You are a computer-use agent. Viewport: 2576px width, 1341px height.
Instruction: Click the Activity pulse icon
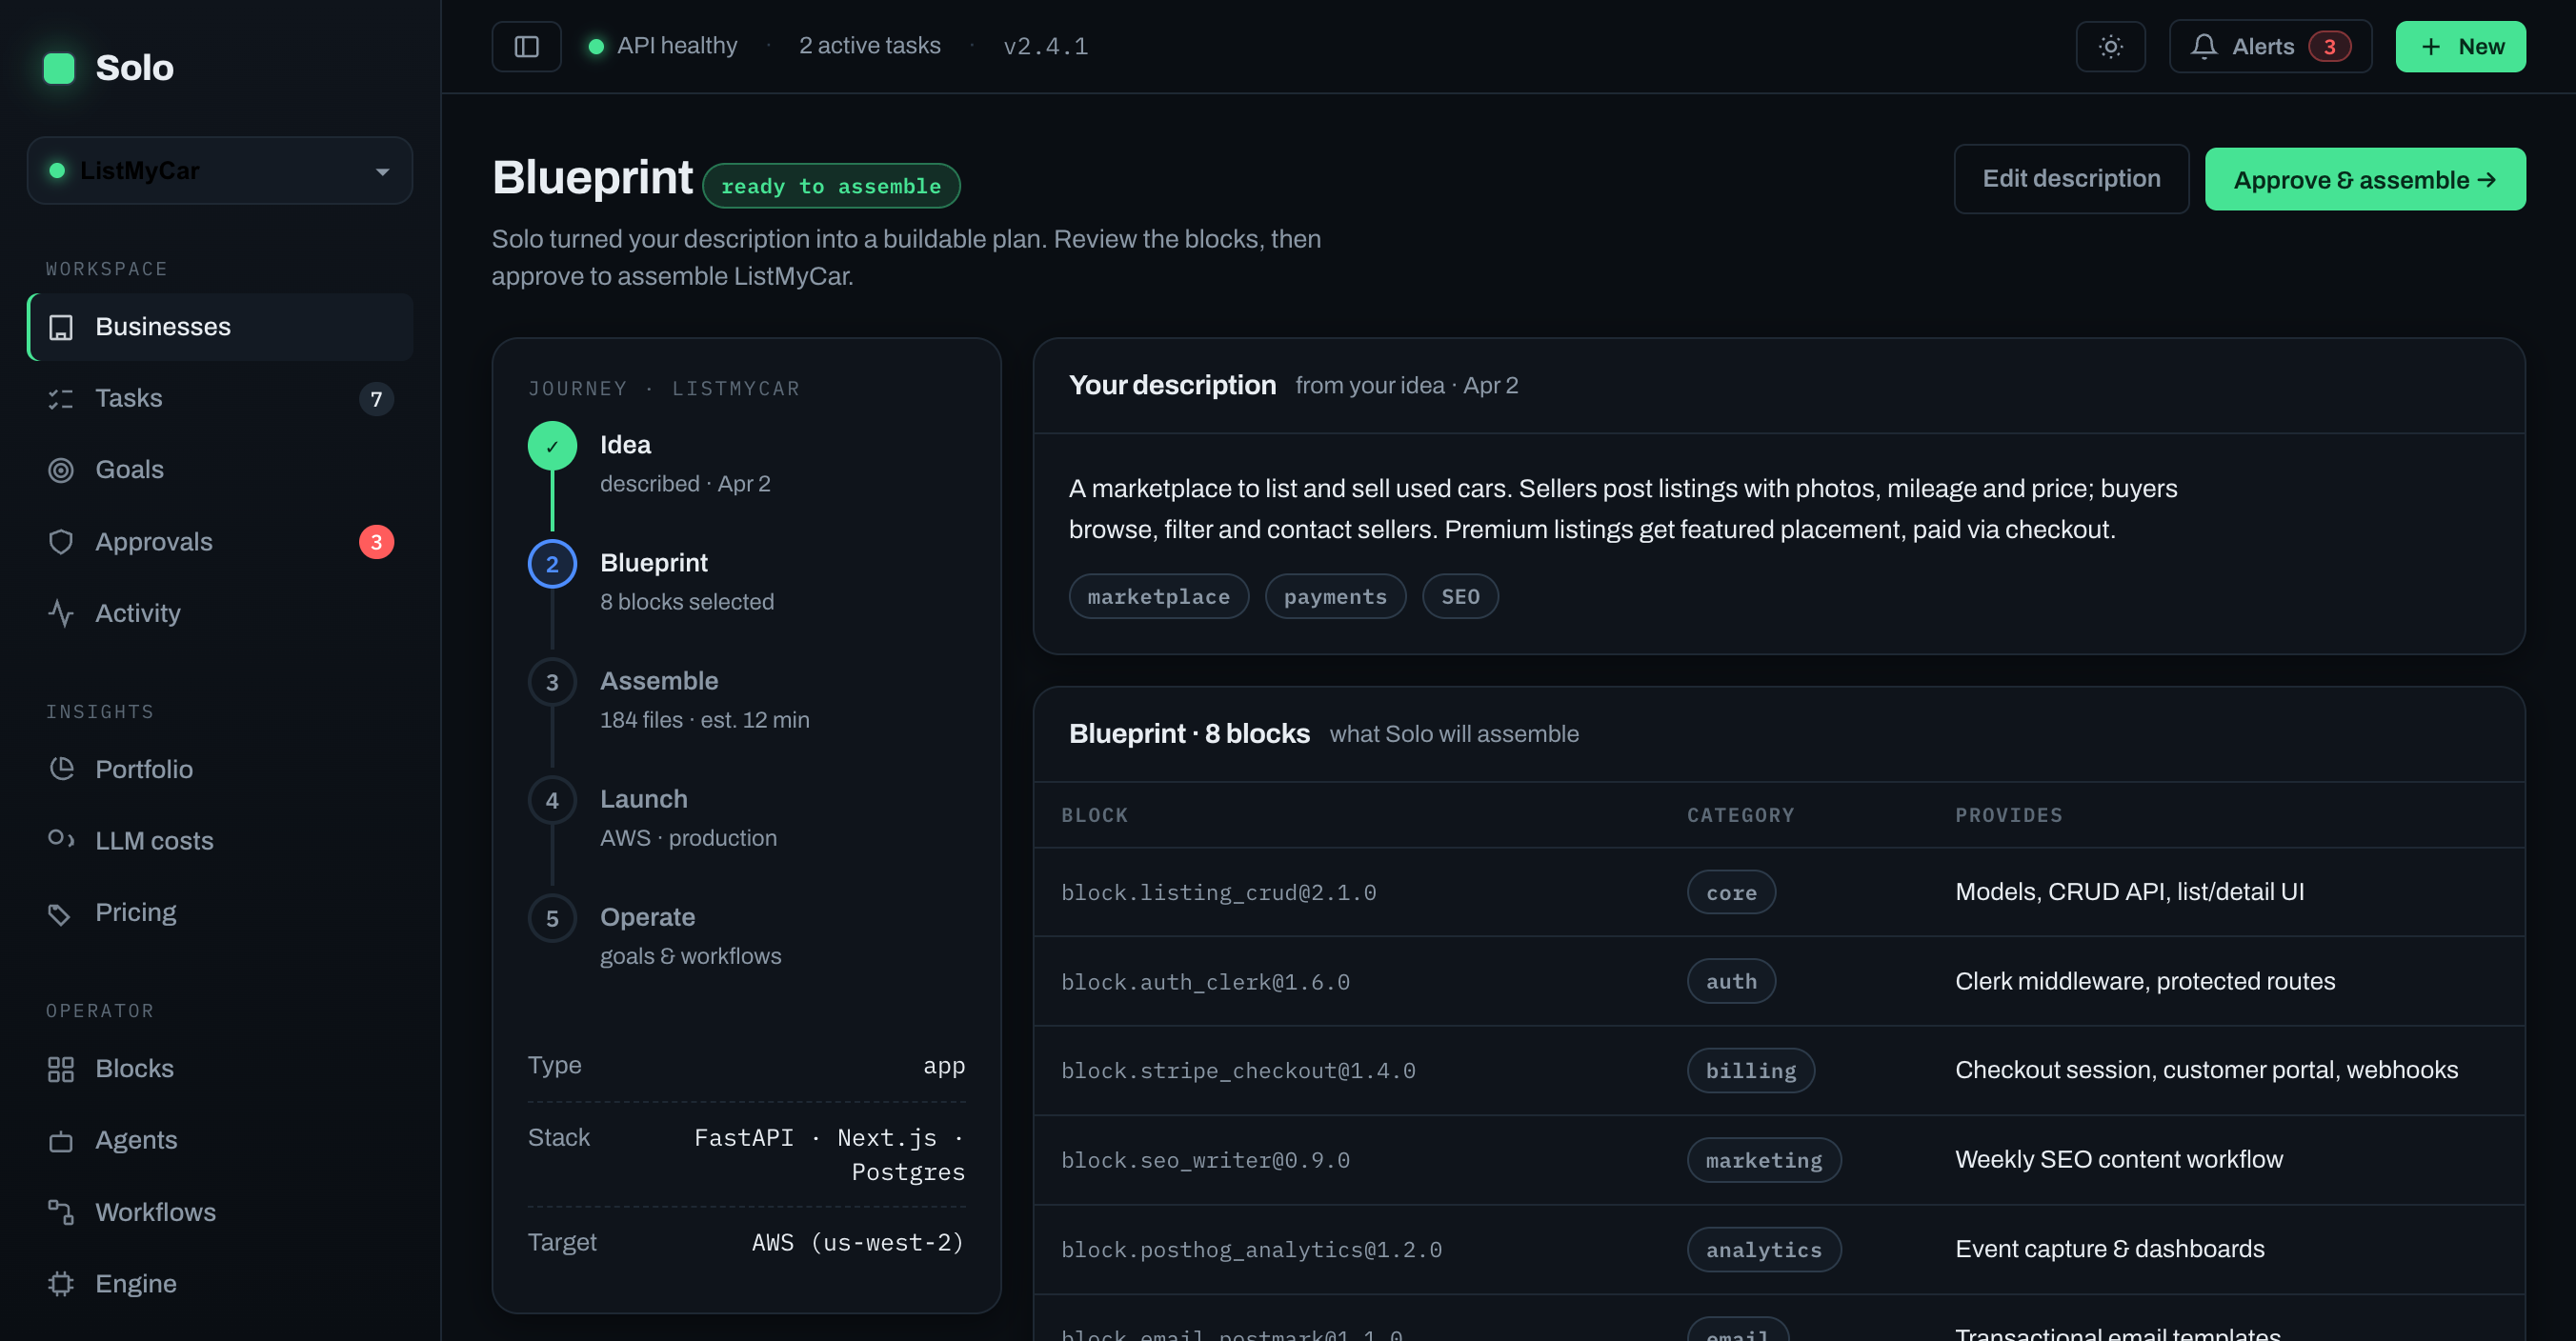pyautogui.click(x=61, y=613)
